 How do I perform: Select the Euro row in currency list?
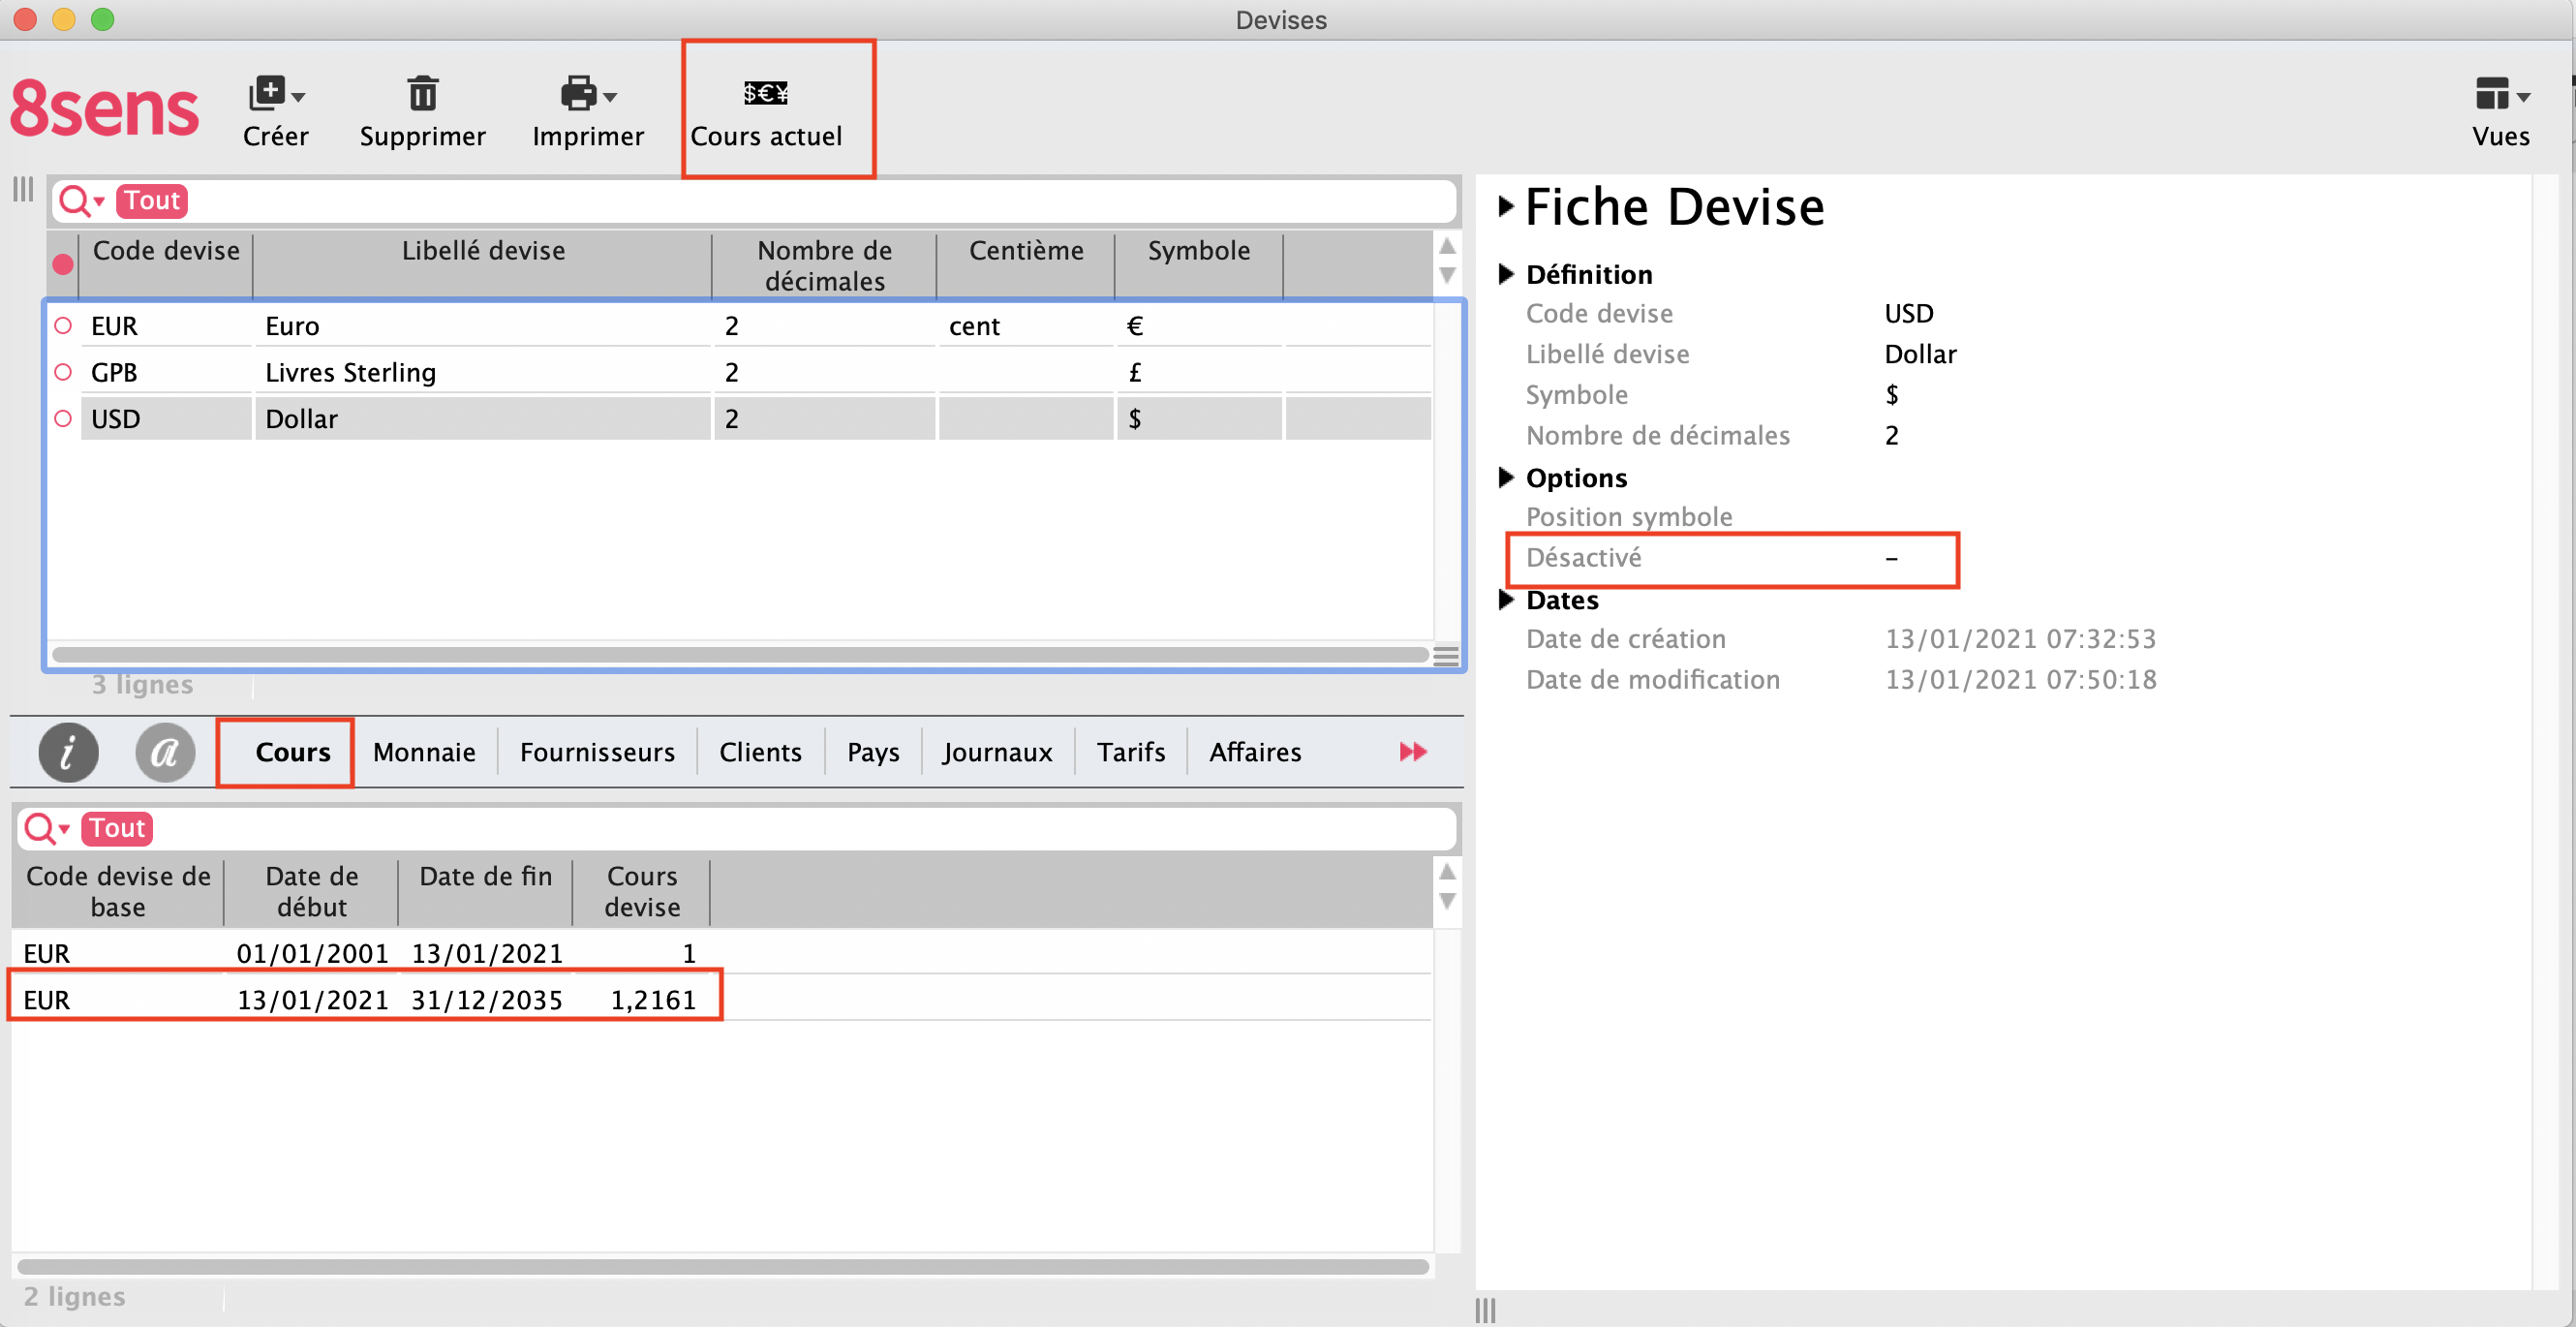click(741, 326)
